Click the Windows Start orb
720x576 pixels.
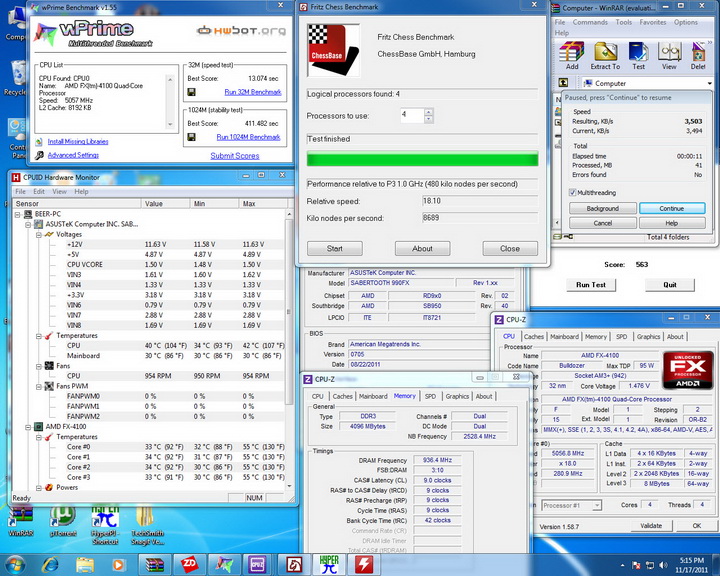17,565
